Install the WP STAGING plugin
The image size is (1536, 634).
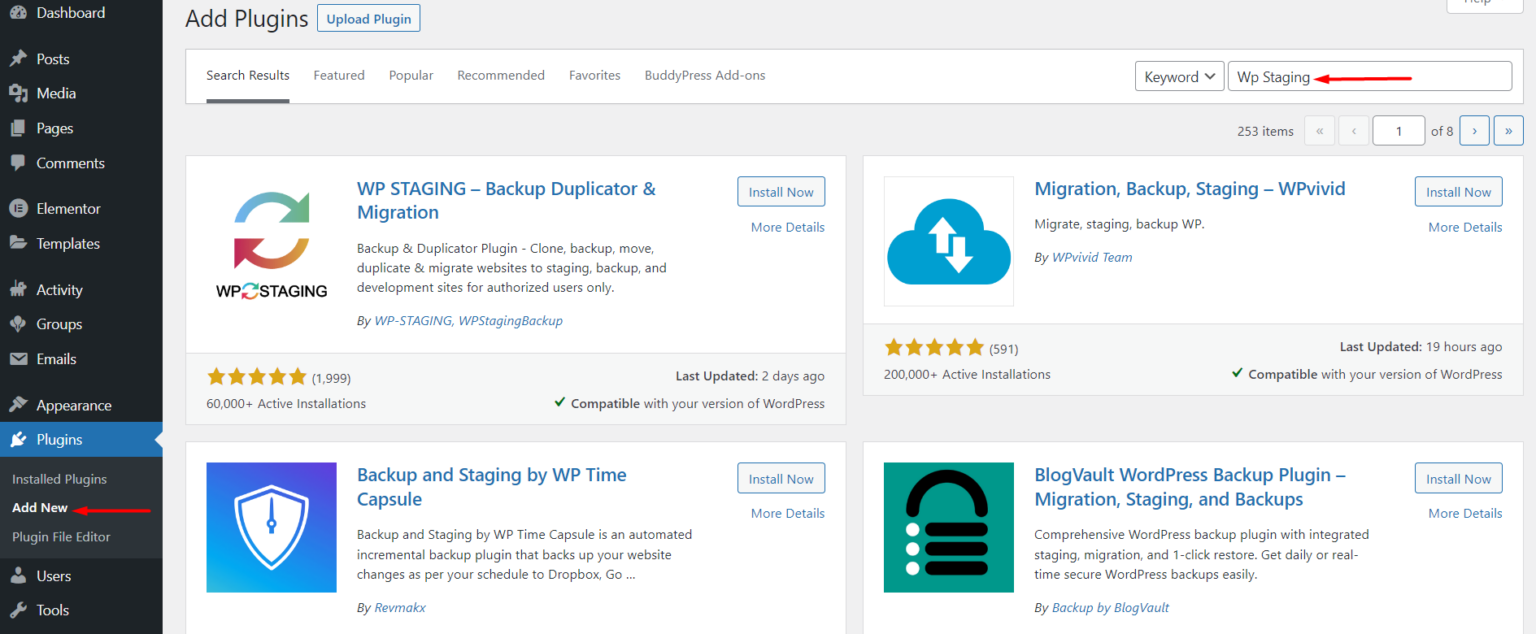781,191
